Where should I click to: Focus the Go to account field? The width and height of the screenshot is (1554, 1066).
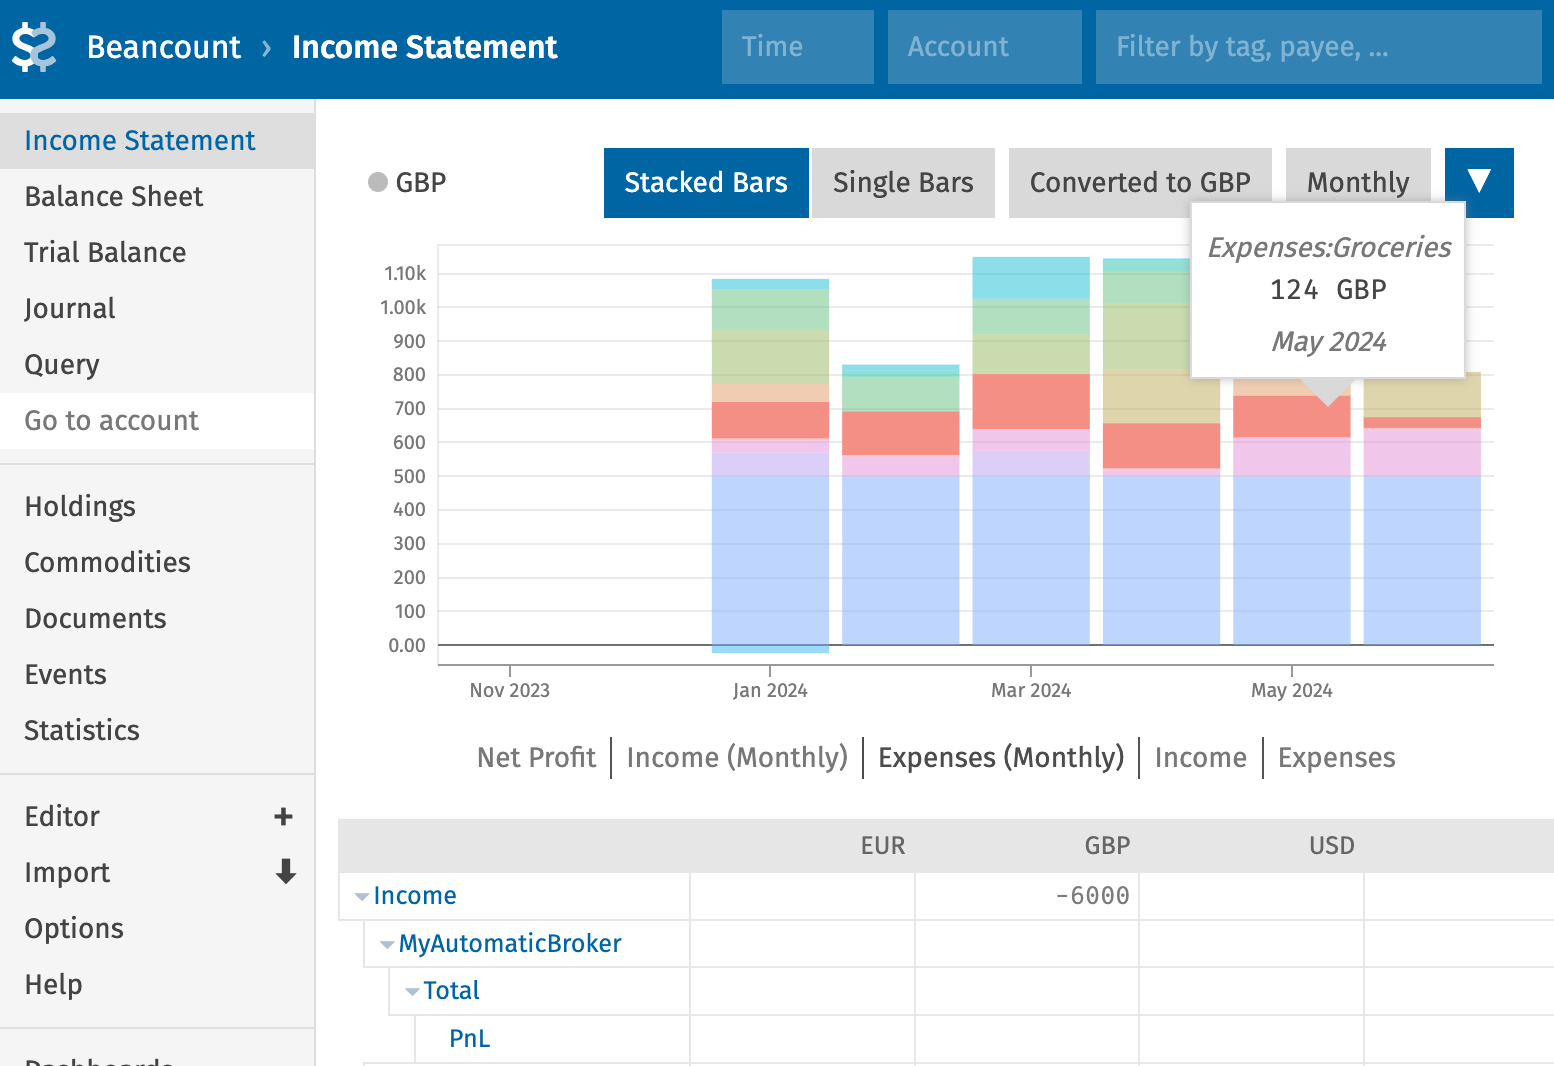157,421
